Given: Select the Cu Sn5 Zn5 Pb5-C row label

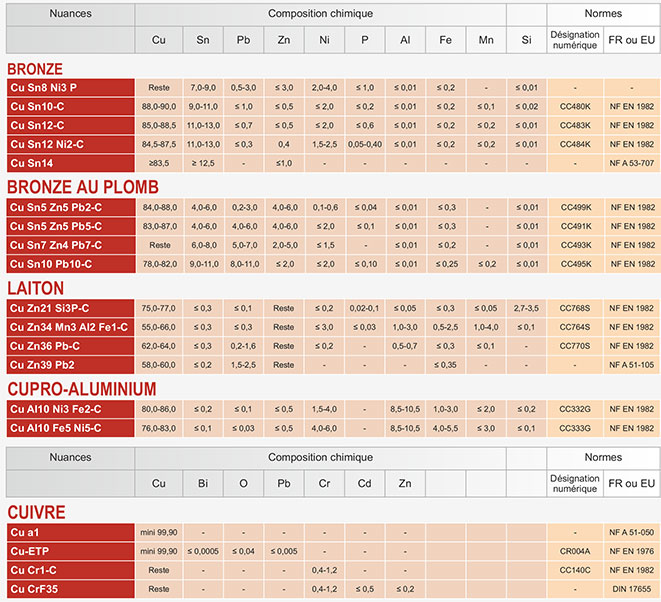Looking at the screenshot, I should [x=70, y=226].
